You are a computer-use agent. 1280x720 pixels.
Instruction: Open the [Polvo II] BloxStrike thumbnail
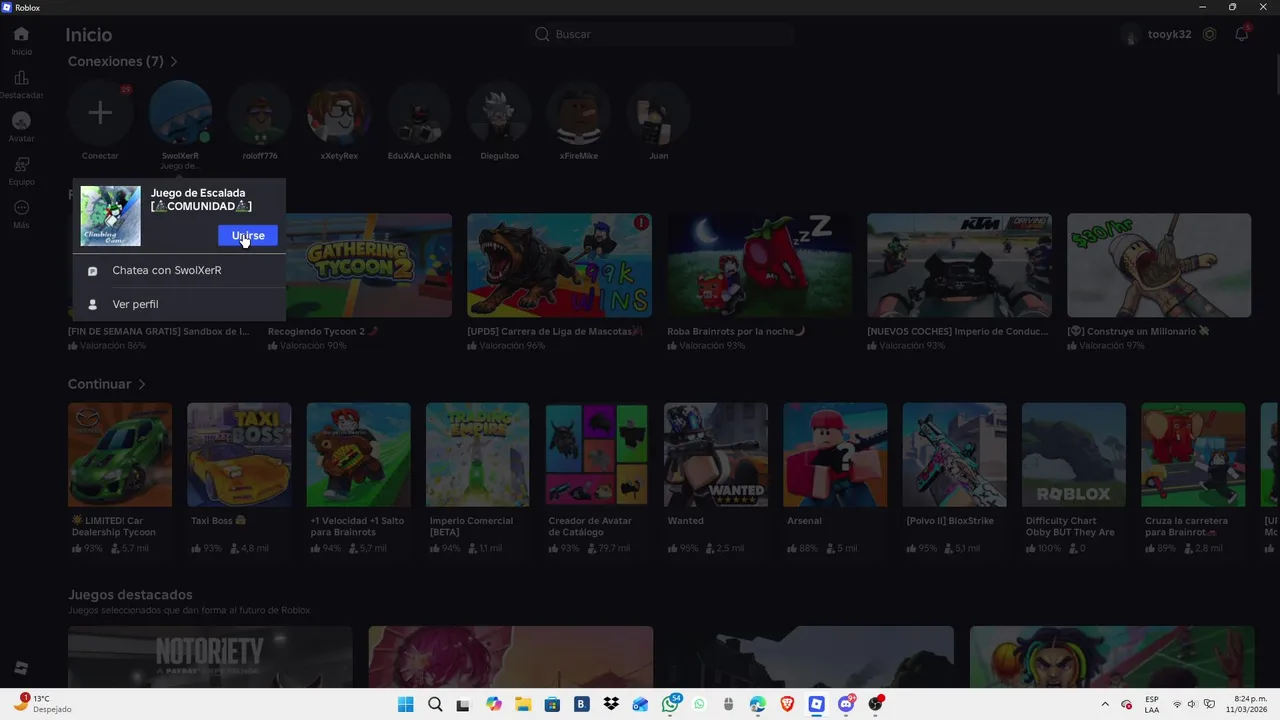(x=955, y=455)
